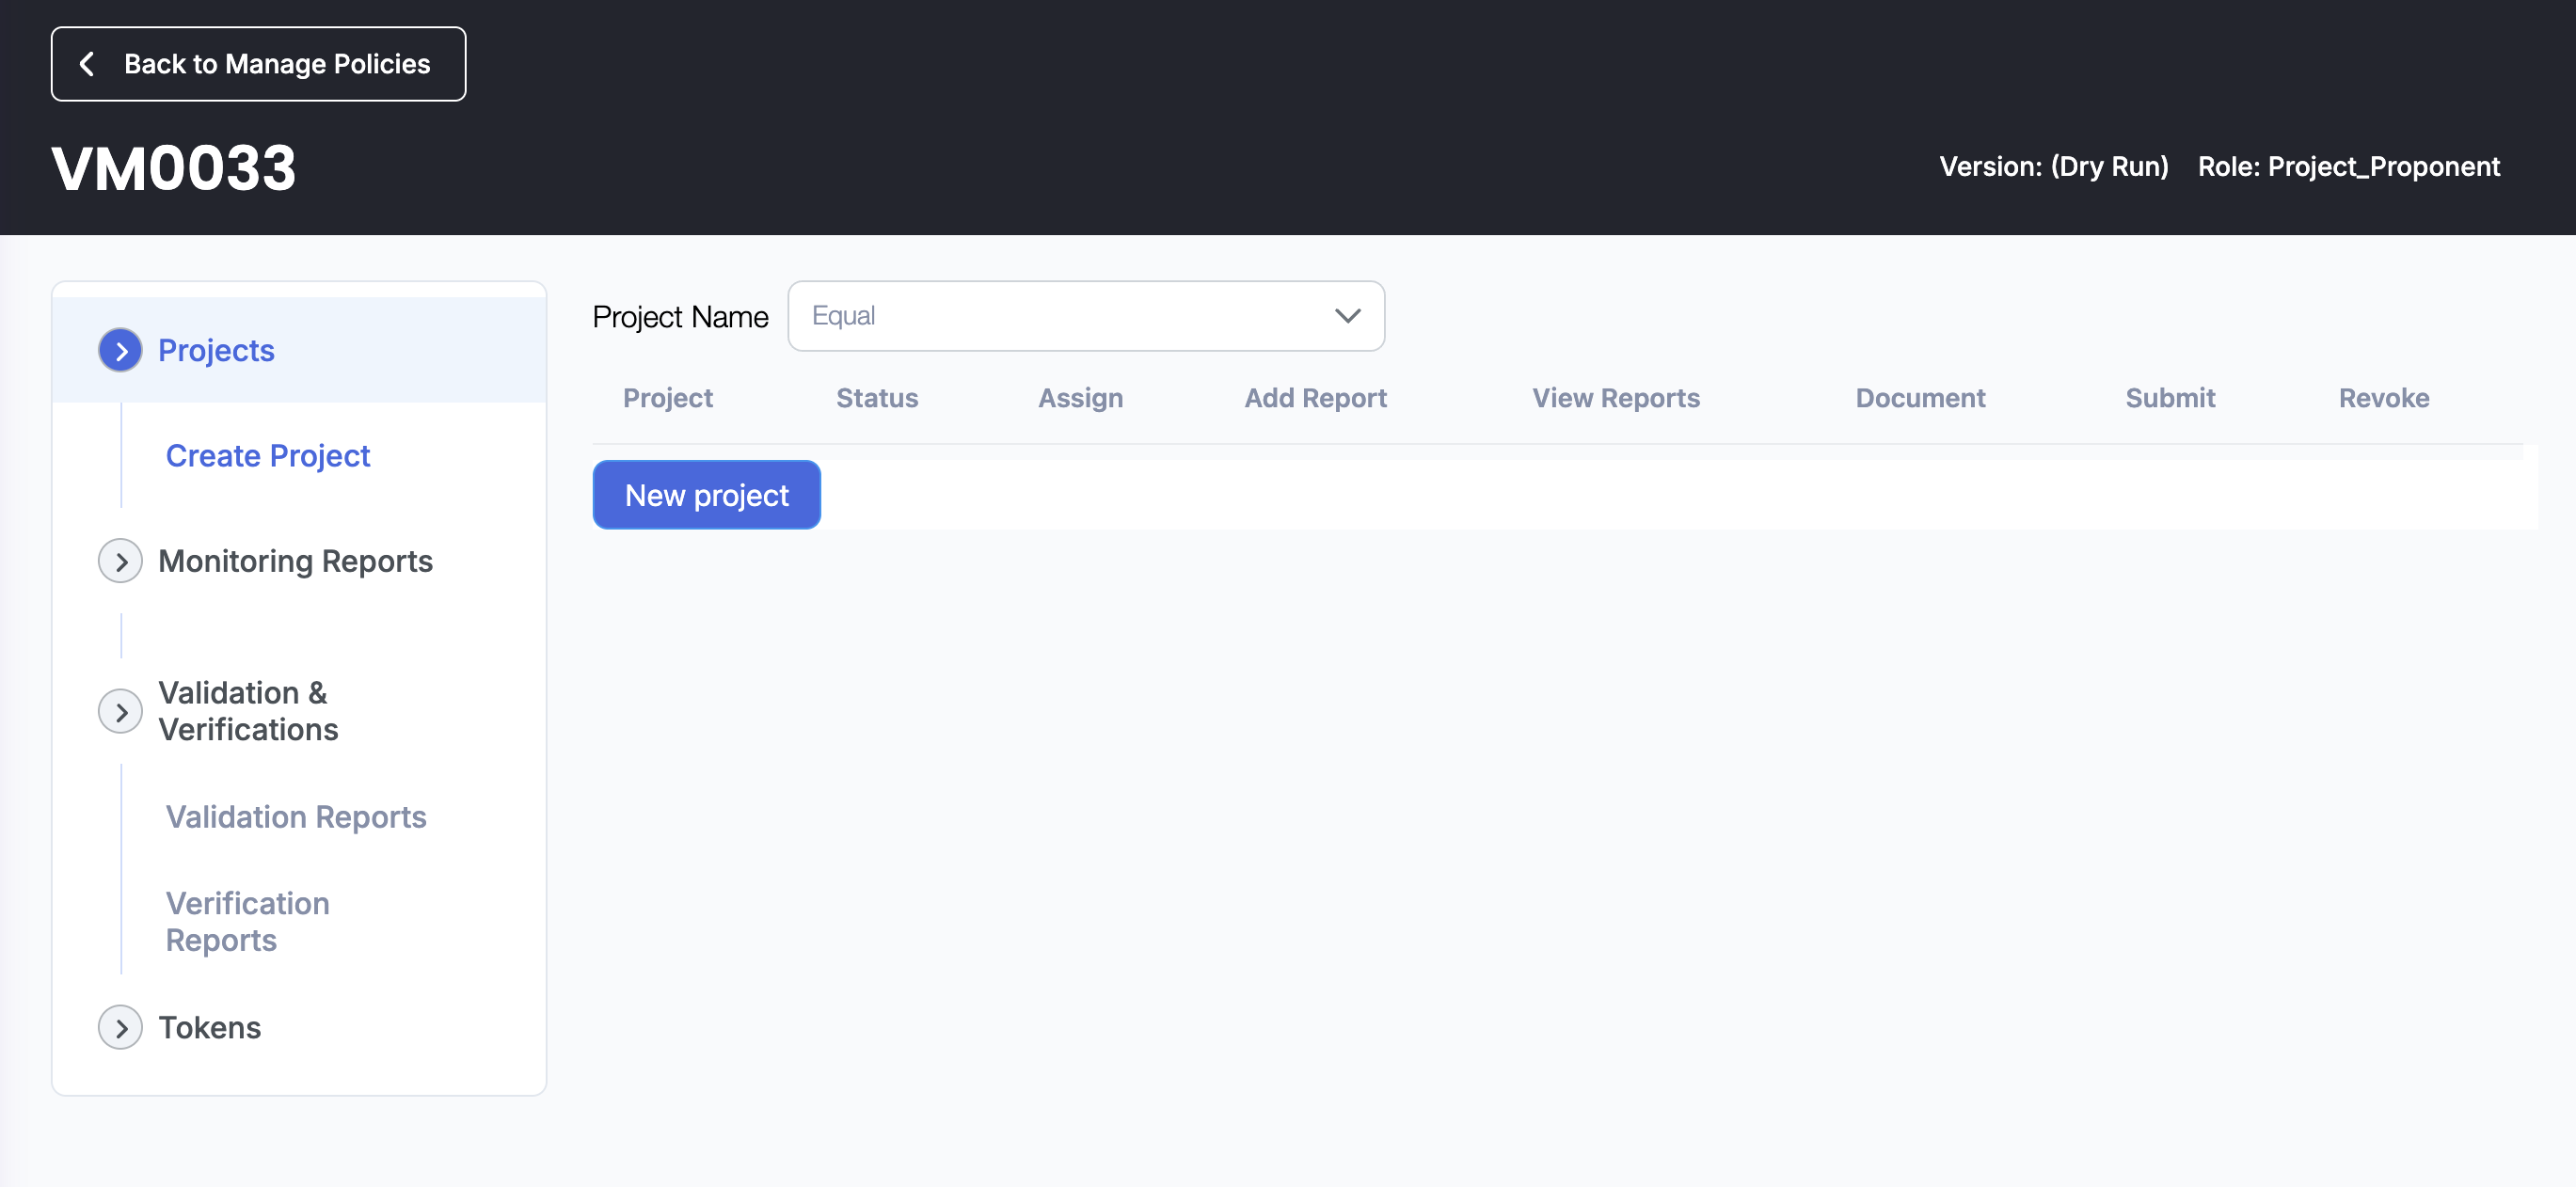This screenshot has height=1187, width=2576.
Task: Expand Validation & Verifications chevron icon
Action: click(x=120, y=711)
